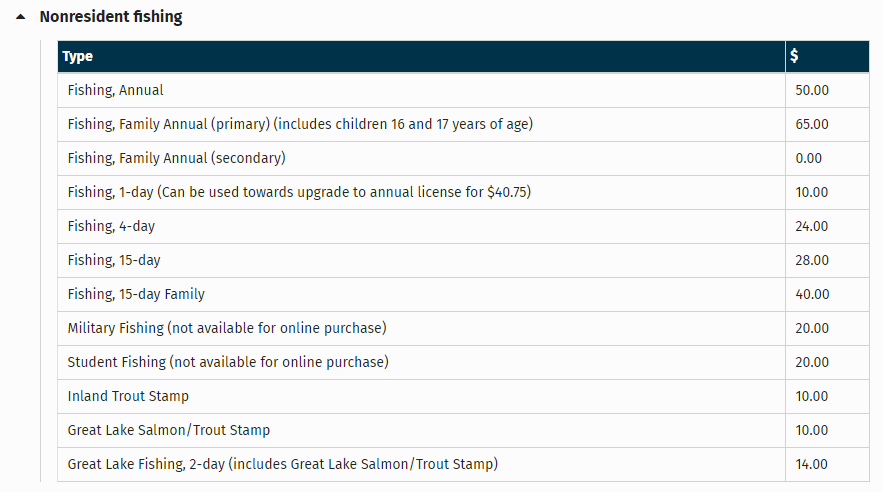Click the 50.00 annual fishing price
This screenshot has width=882, height=492.
pos(812,90)
